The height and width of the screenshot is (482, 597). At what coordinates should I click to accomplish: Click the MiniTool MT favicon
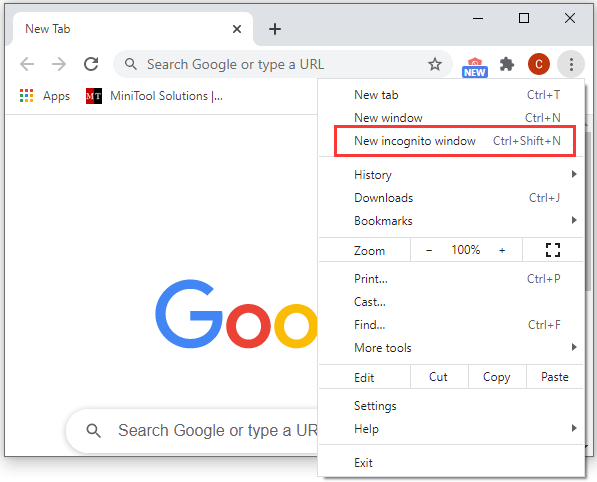tap(94, 96)
